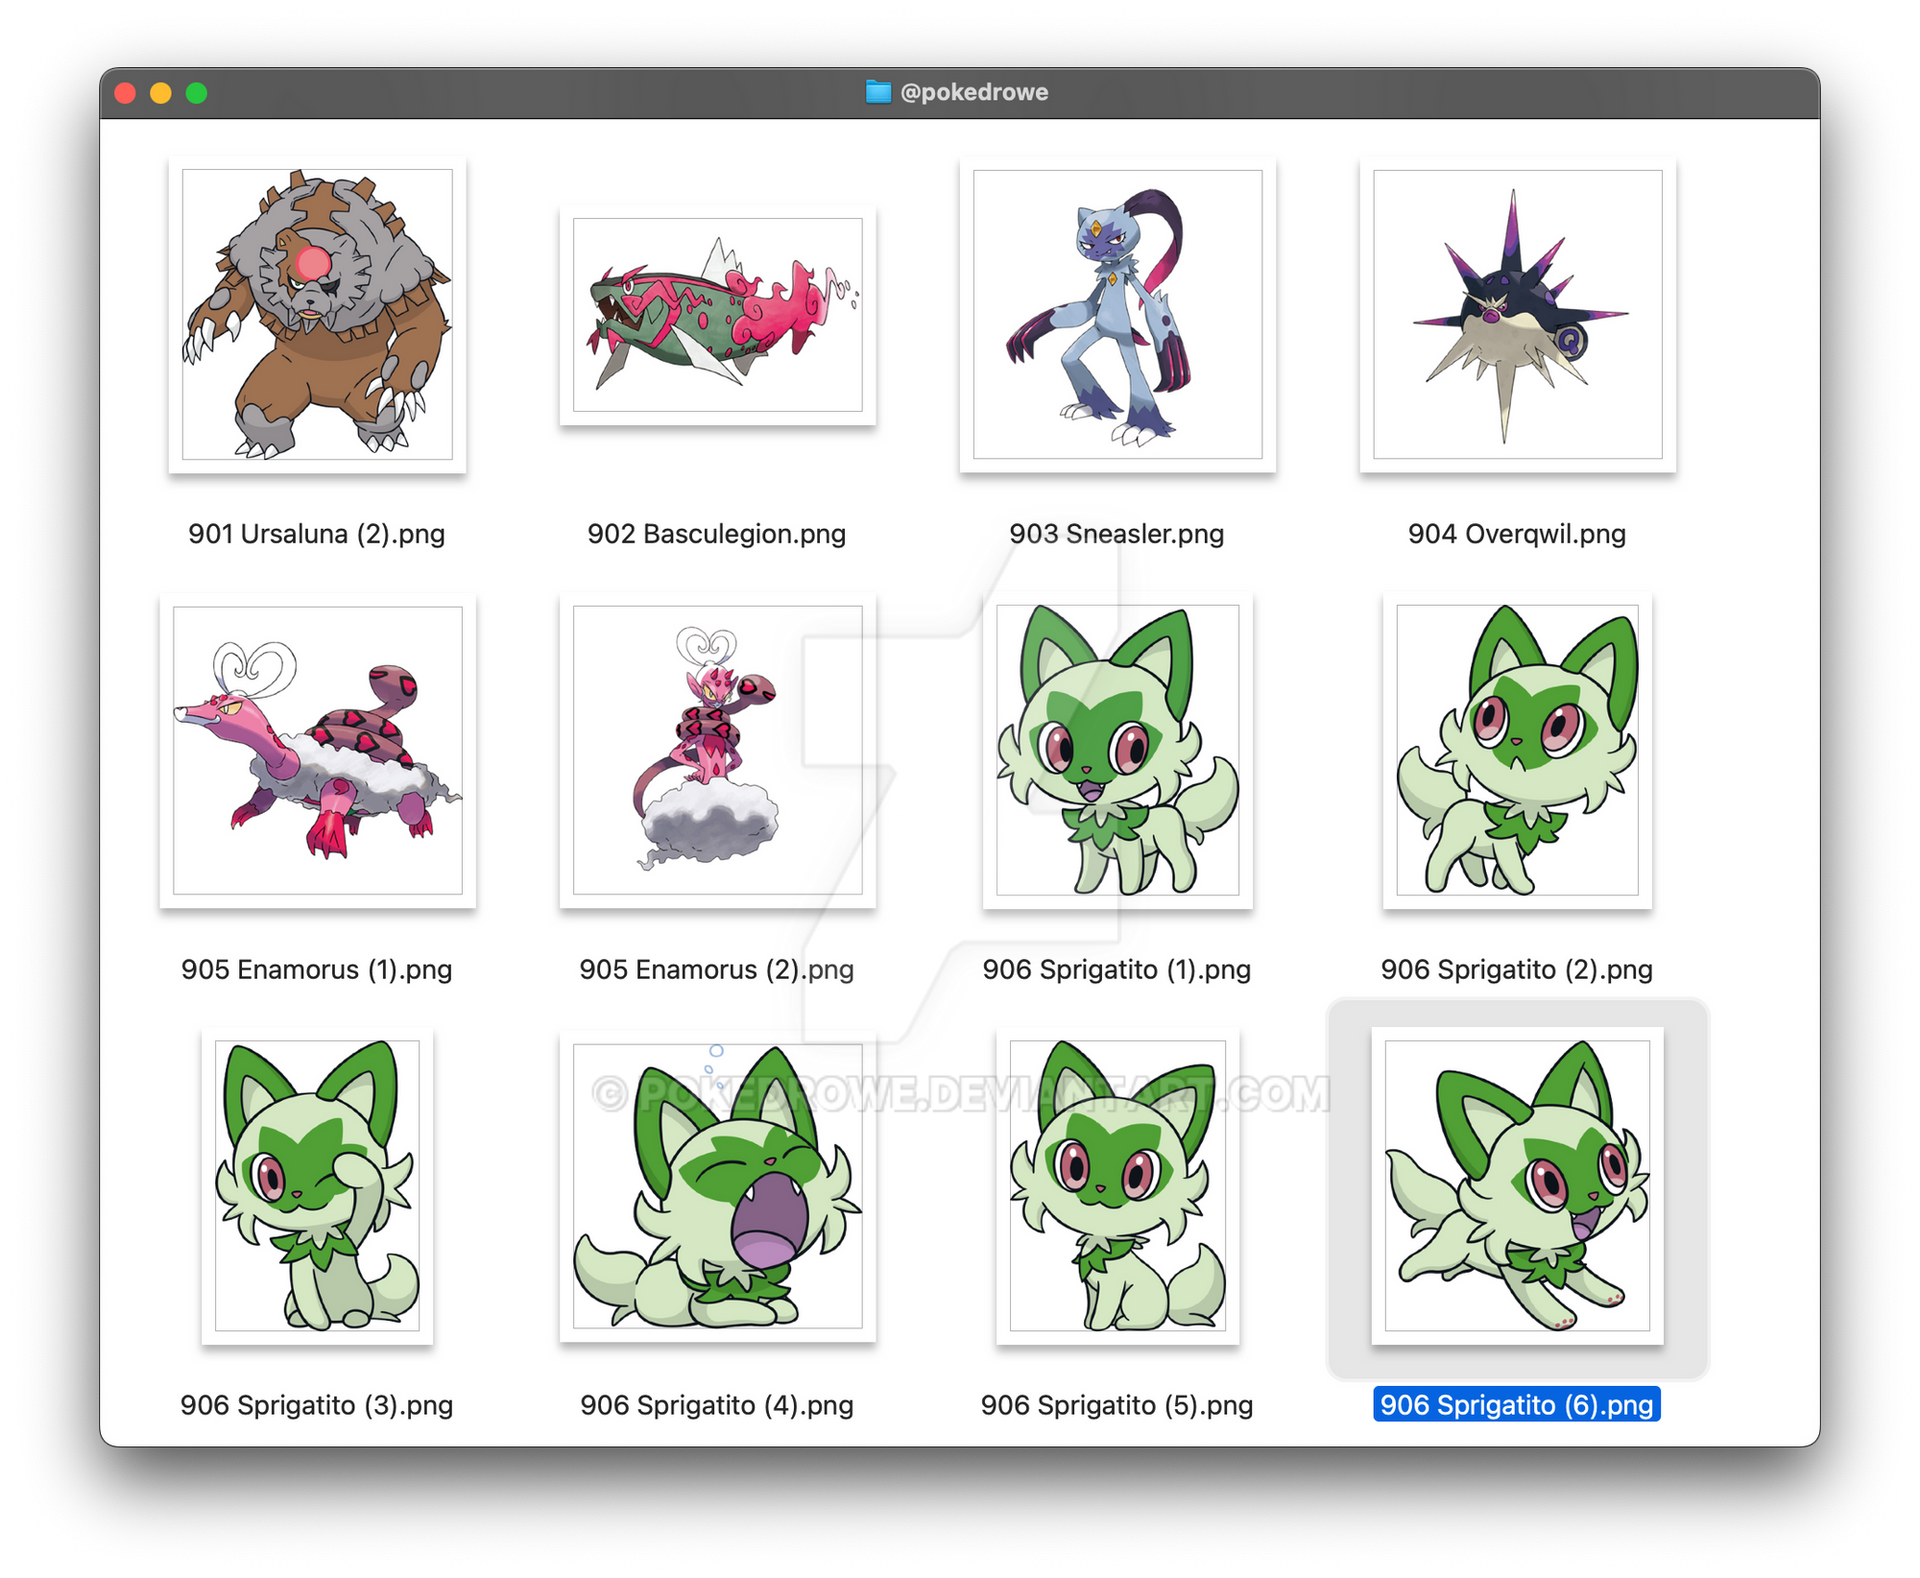The width and height of the screenshot is (1920, 1578).
Task: Click the filename 906 Sprigatito (4).png
Action: 717,1406
